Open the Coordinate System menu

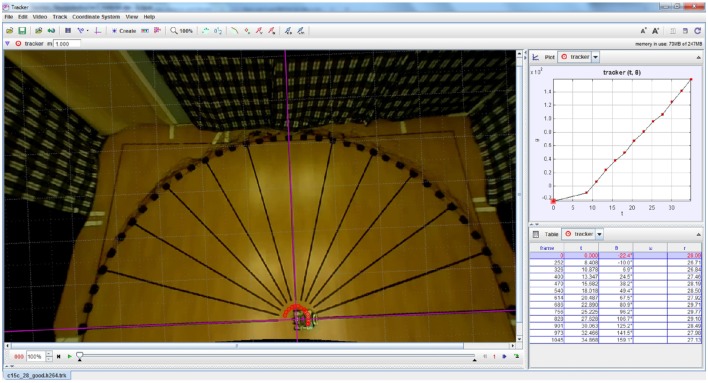[x=96, y=17]
